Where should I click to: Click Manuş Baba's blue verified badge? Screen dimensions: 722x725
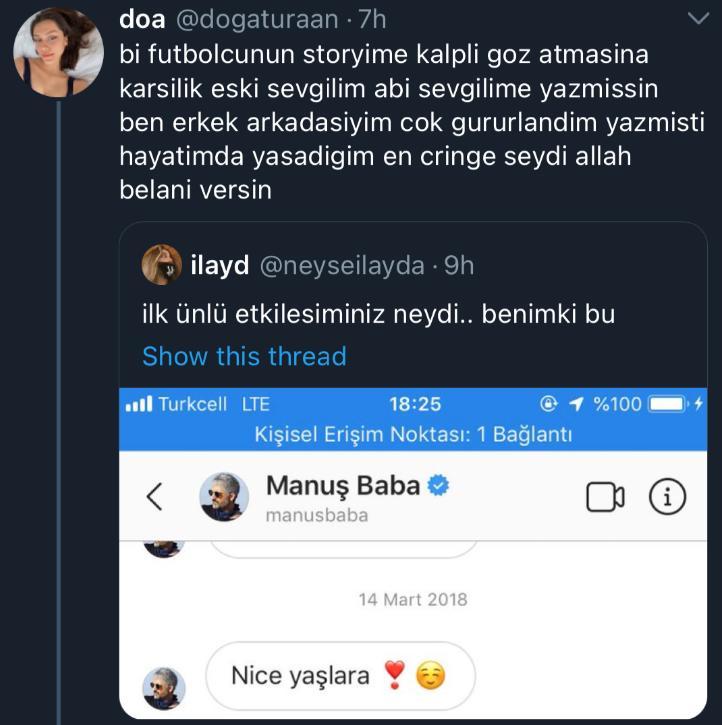[438, 486]
